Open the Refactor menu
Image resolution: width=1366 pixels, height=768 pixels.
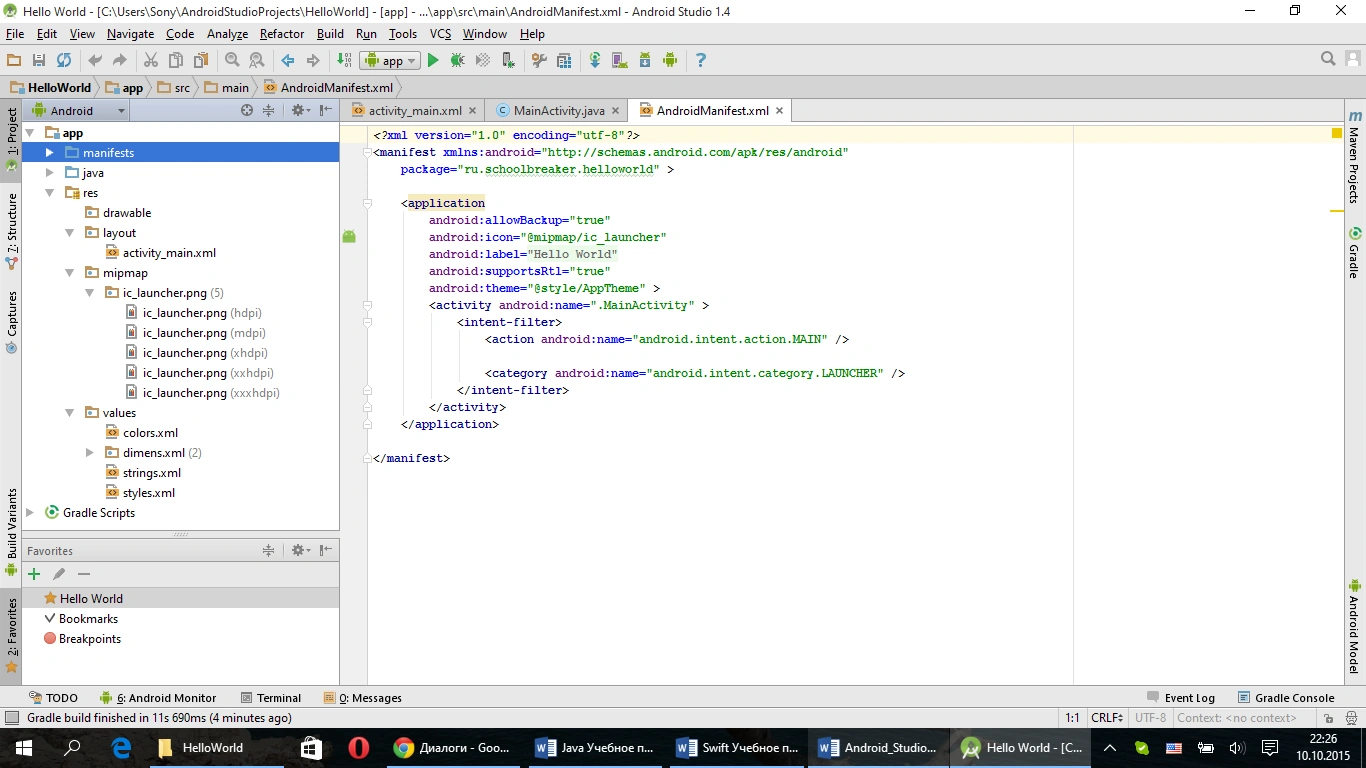[281, 34]
